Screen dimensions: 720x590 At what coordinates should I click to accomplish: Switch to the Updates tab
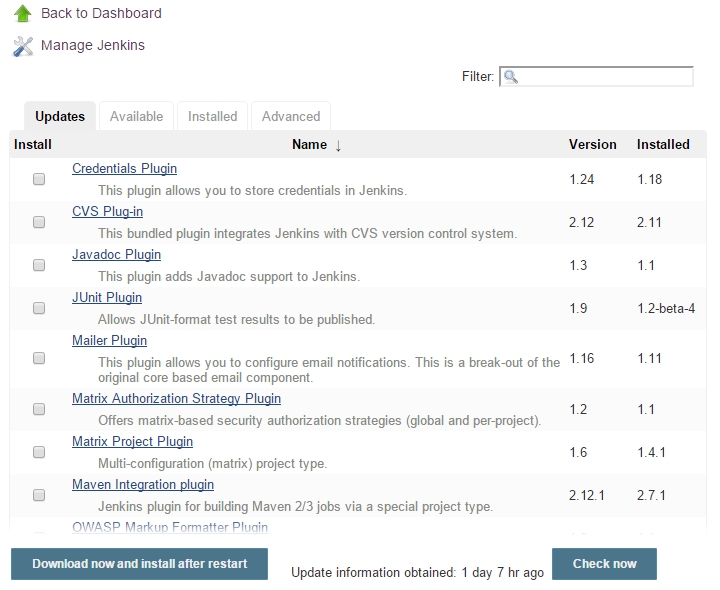pos(60,117)
